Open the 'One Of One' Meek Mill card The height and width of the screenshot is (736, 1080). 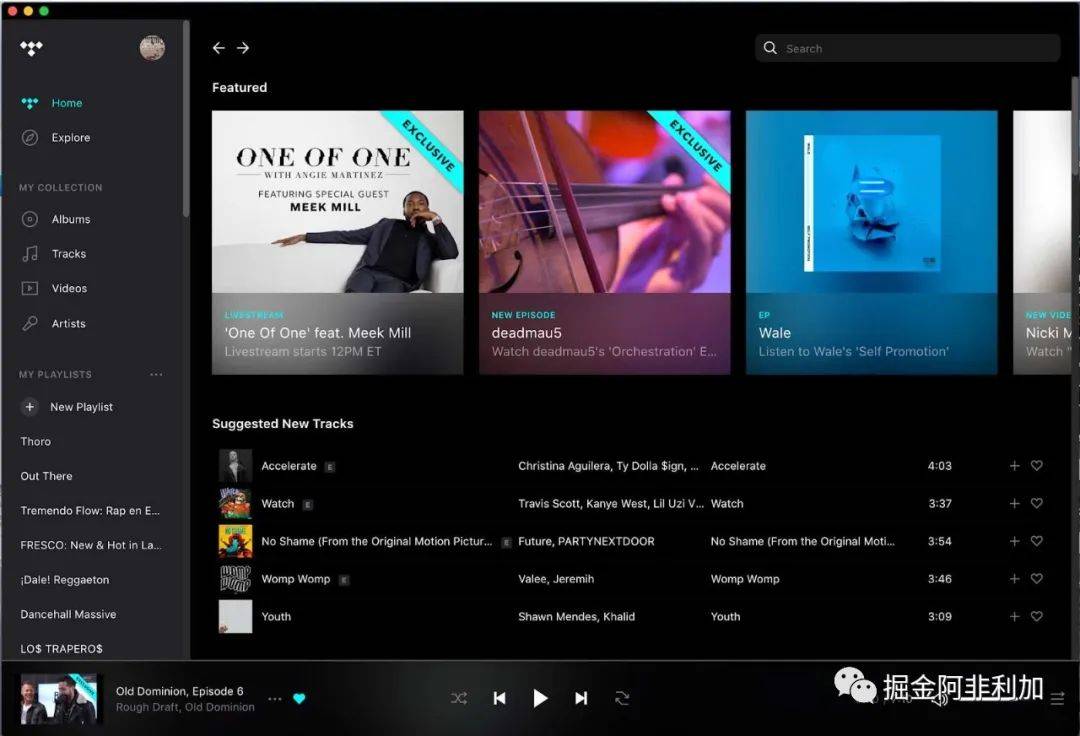338,242
